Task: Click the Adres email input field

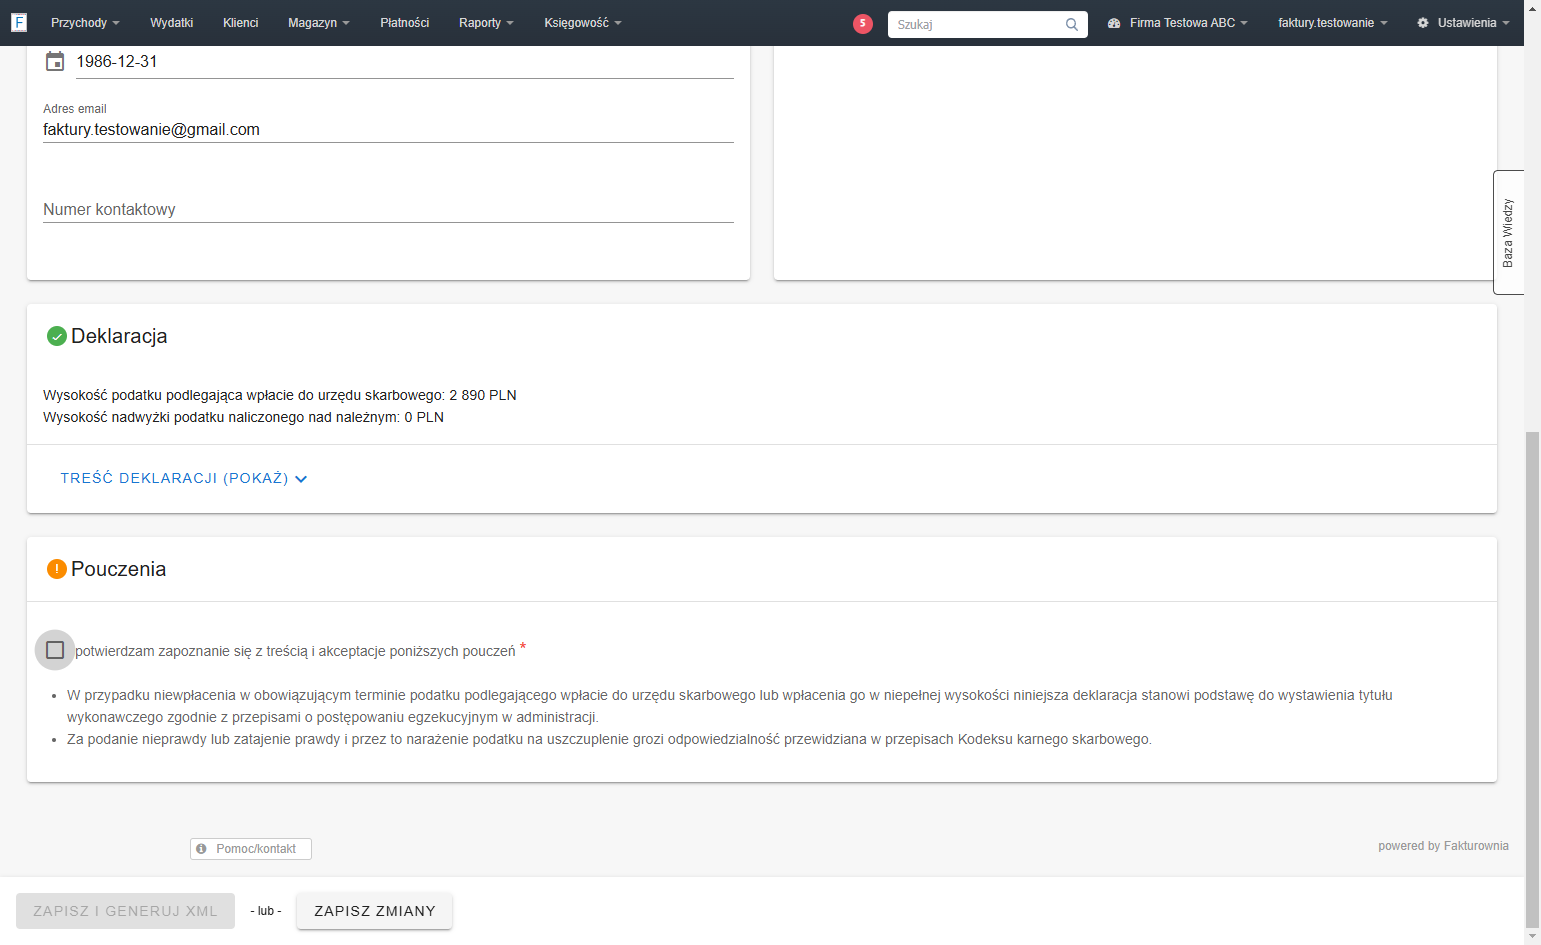Action: pos(388,130)
